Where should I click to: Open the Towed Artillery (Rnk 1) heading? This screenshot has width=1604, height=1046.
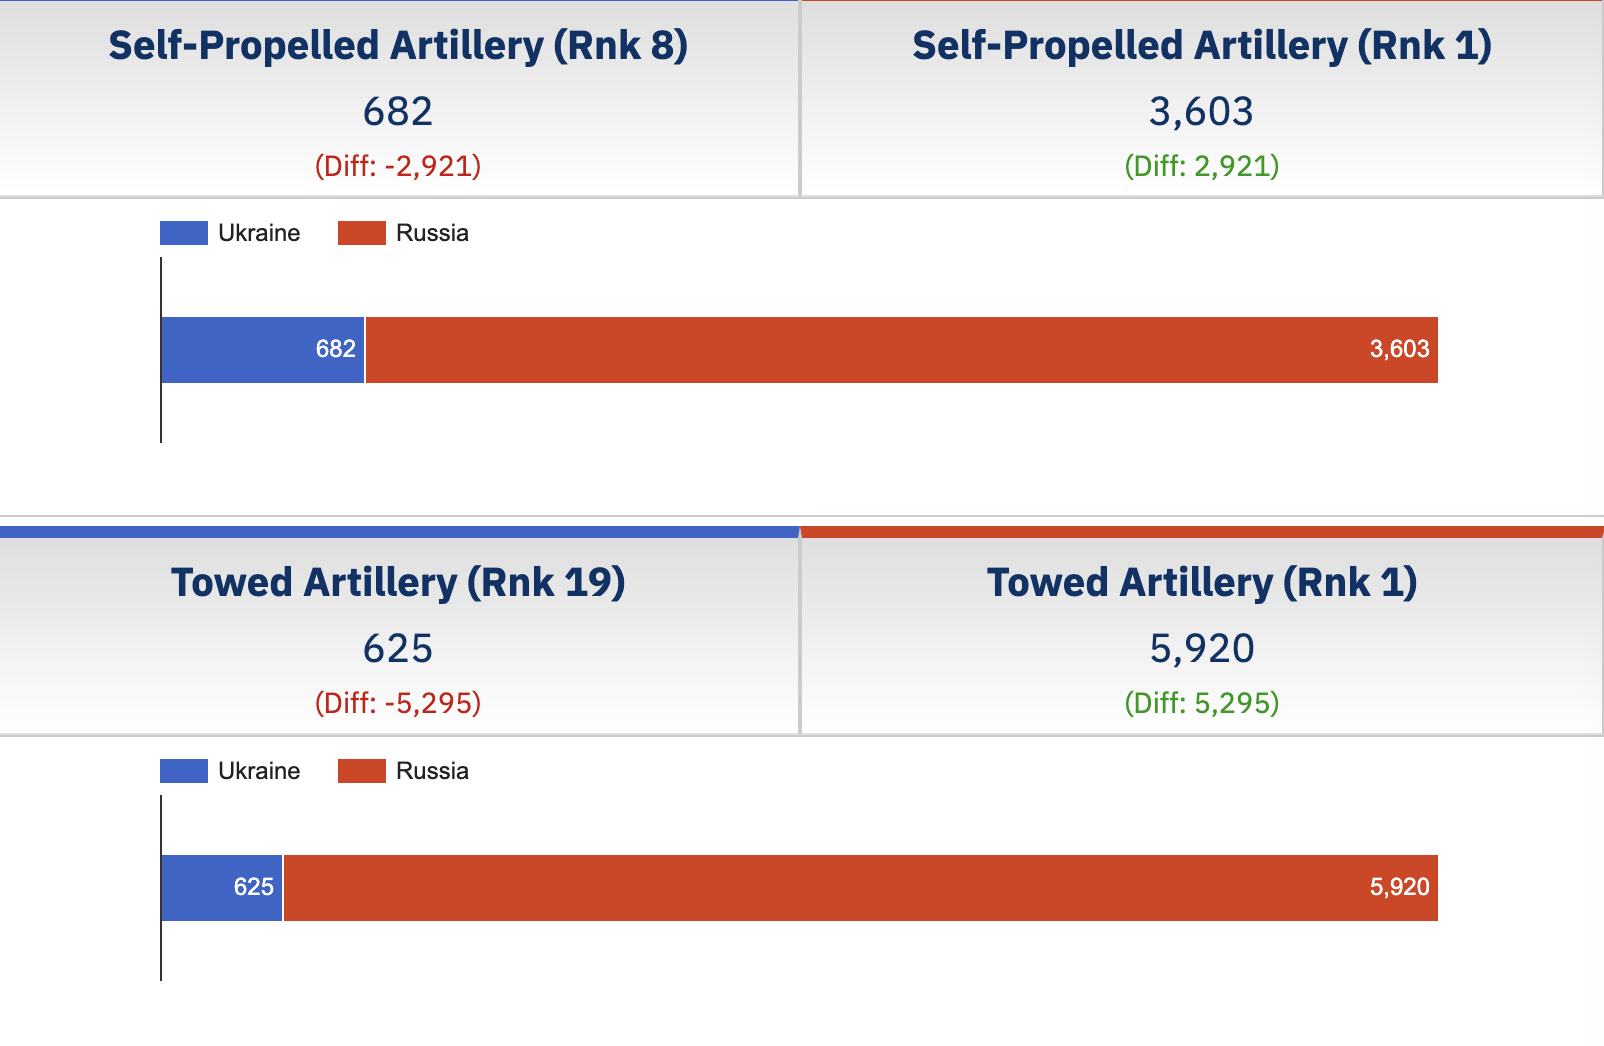tap(1202, 583)
